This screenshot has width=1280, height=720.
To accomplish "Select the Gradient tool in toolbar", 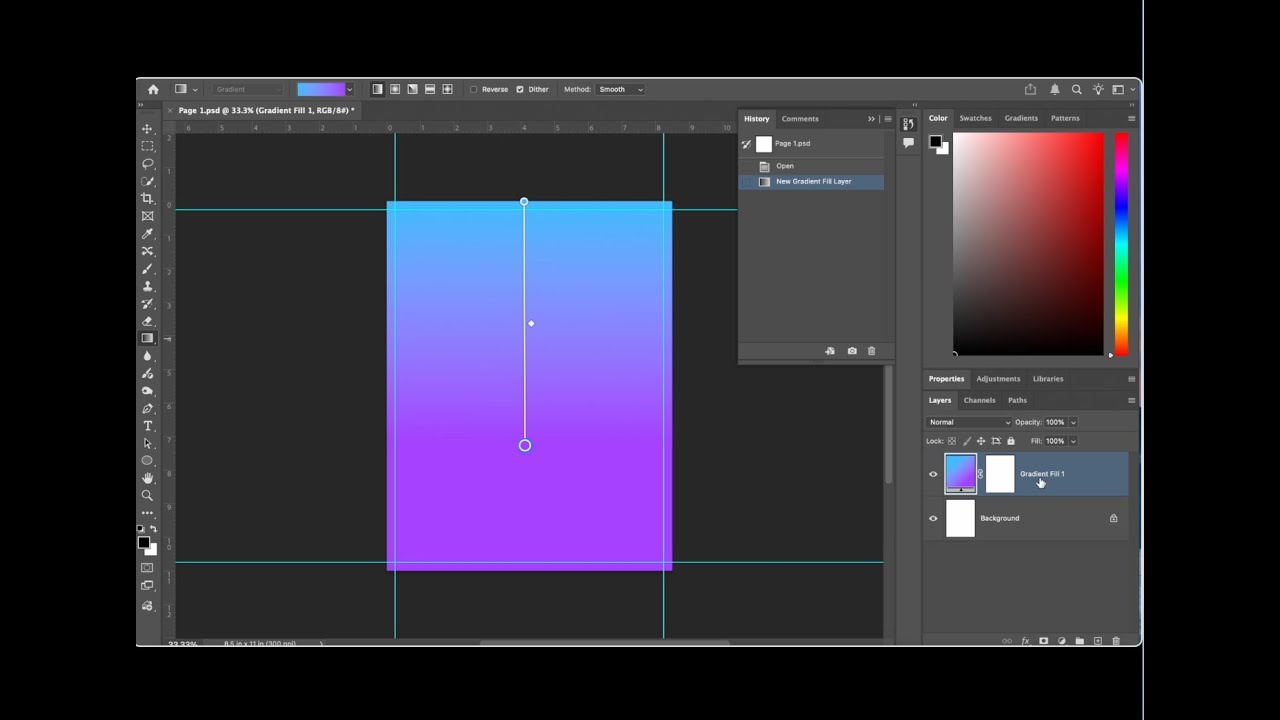I will (147, 338).
